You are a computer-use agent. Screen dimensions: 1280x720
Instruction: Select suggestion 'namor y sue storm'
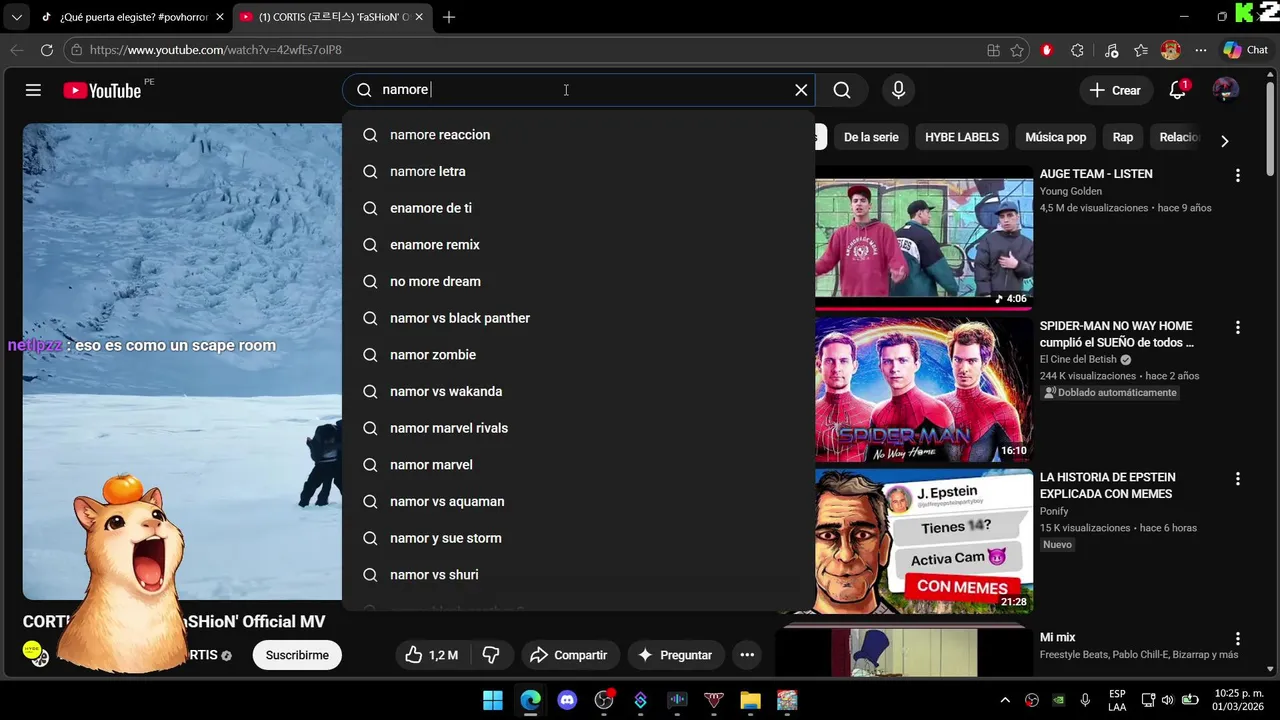578,538
